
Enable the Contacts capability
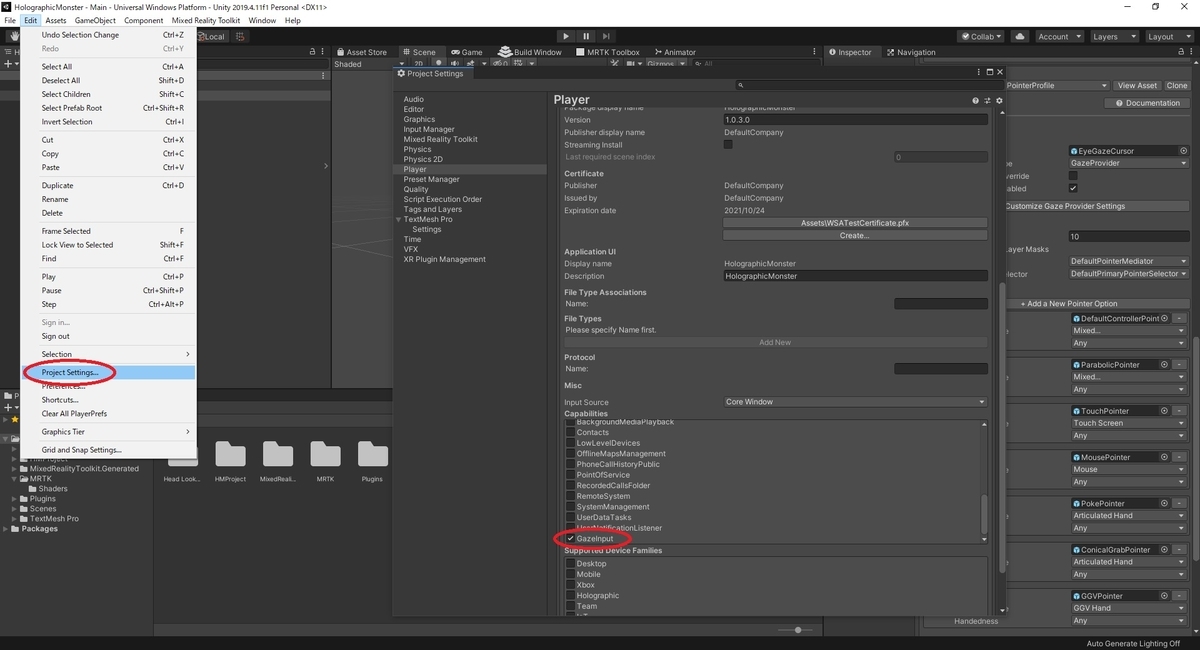click(x=571, y=433)
